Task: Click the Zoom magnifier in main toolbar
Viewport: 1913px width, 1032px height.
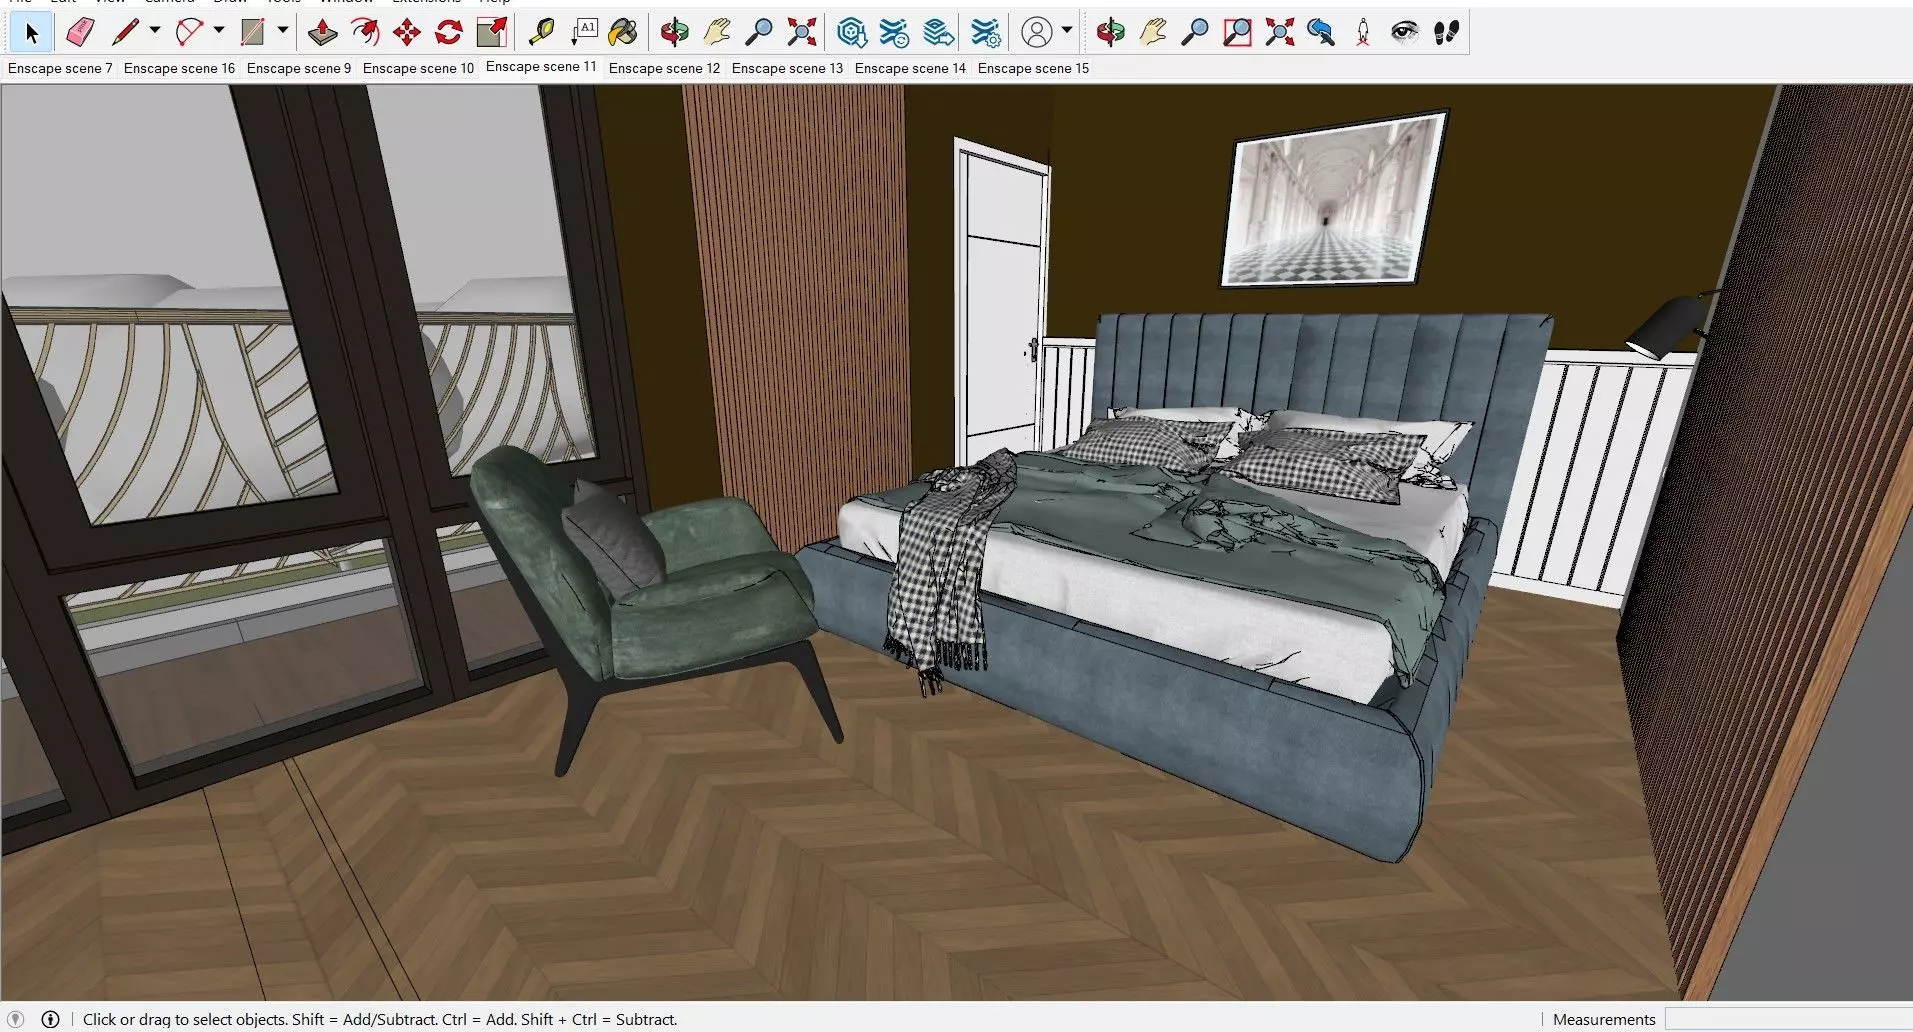Action: (x=759, y=33)
